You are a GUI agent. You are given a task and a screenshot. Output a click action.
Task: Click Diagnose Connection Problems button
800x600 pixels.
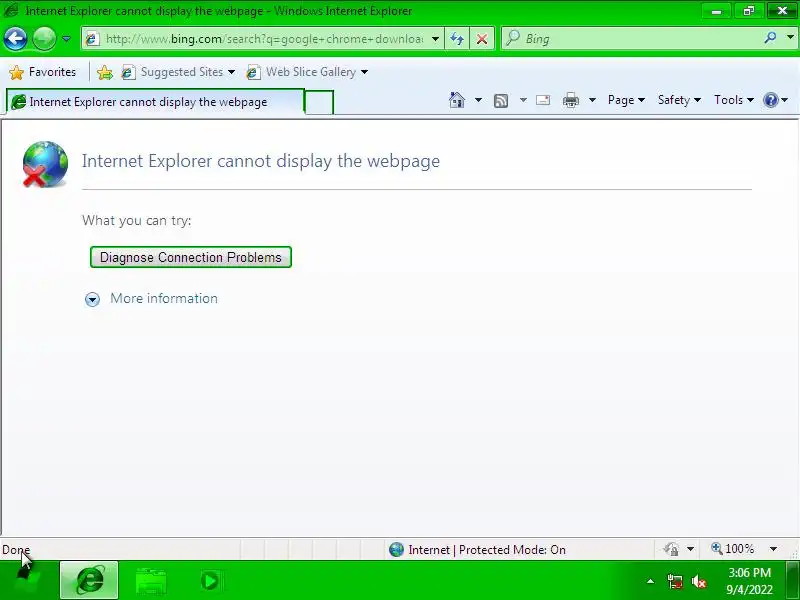(191, 257)
